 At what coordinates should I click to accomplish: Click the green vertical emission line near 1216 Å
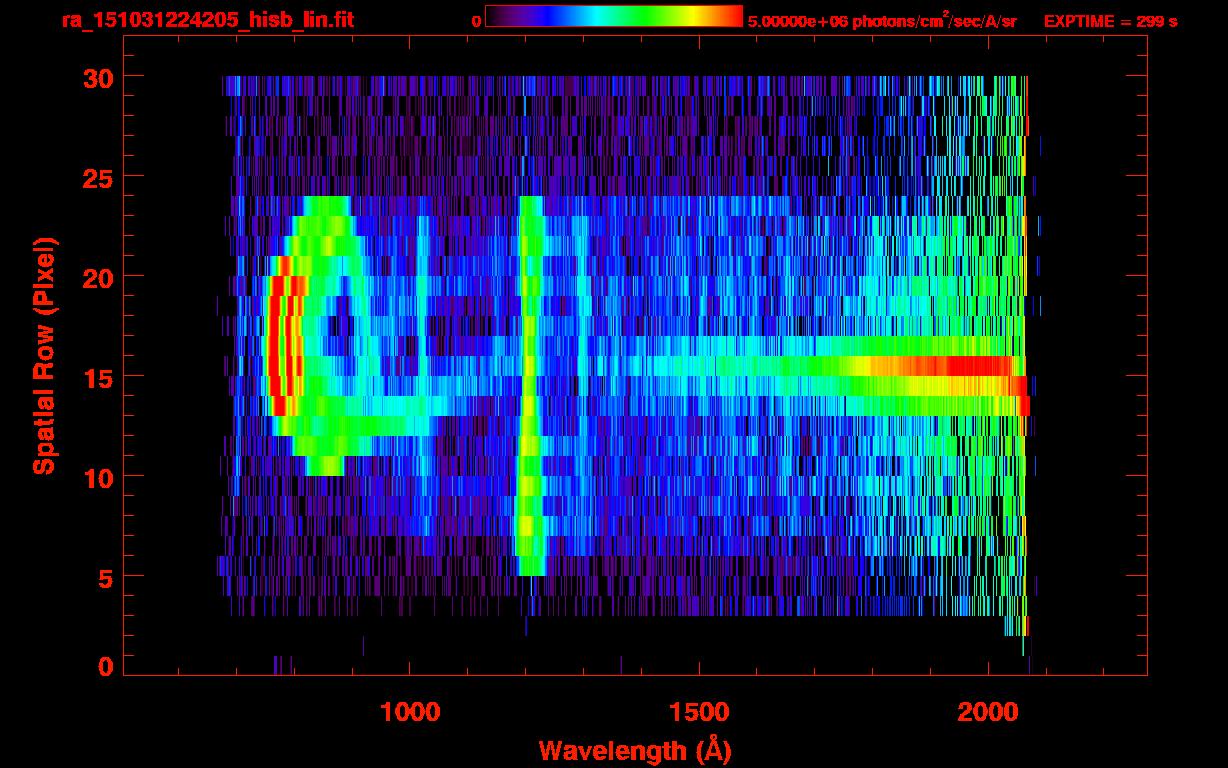coord(530,386)
